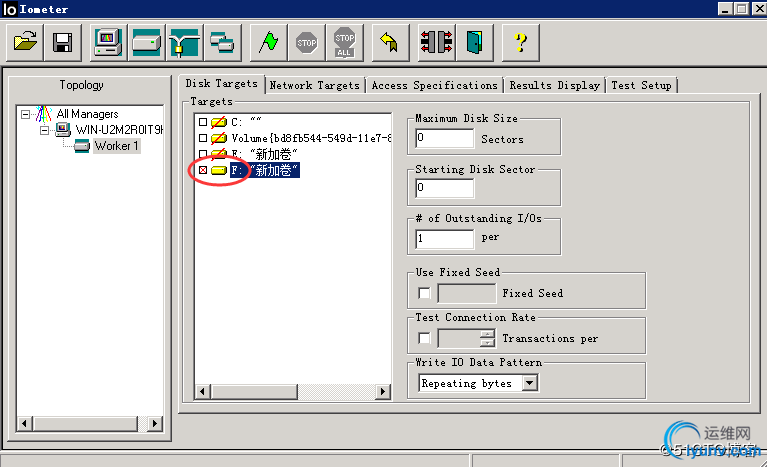Click the C: drive icon

219,122
